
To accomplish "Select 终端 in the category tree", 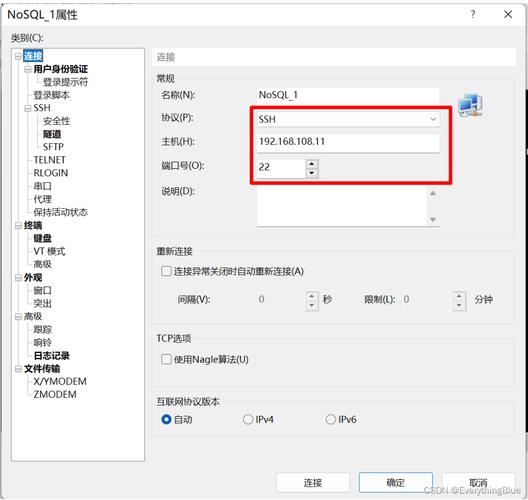I will [x=33, y=225].
